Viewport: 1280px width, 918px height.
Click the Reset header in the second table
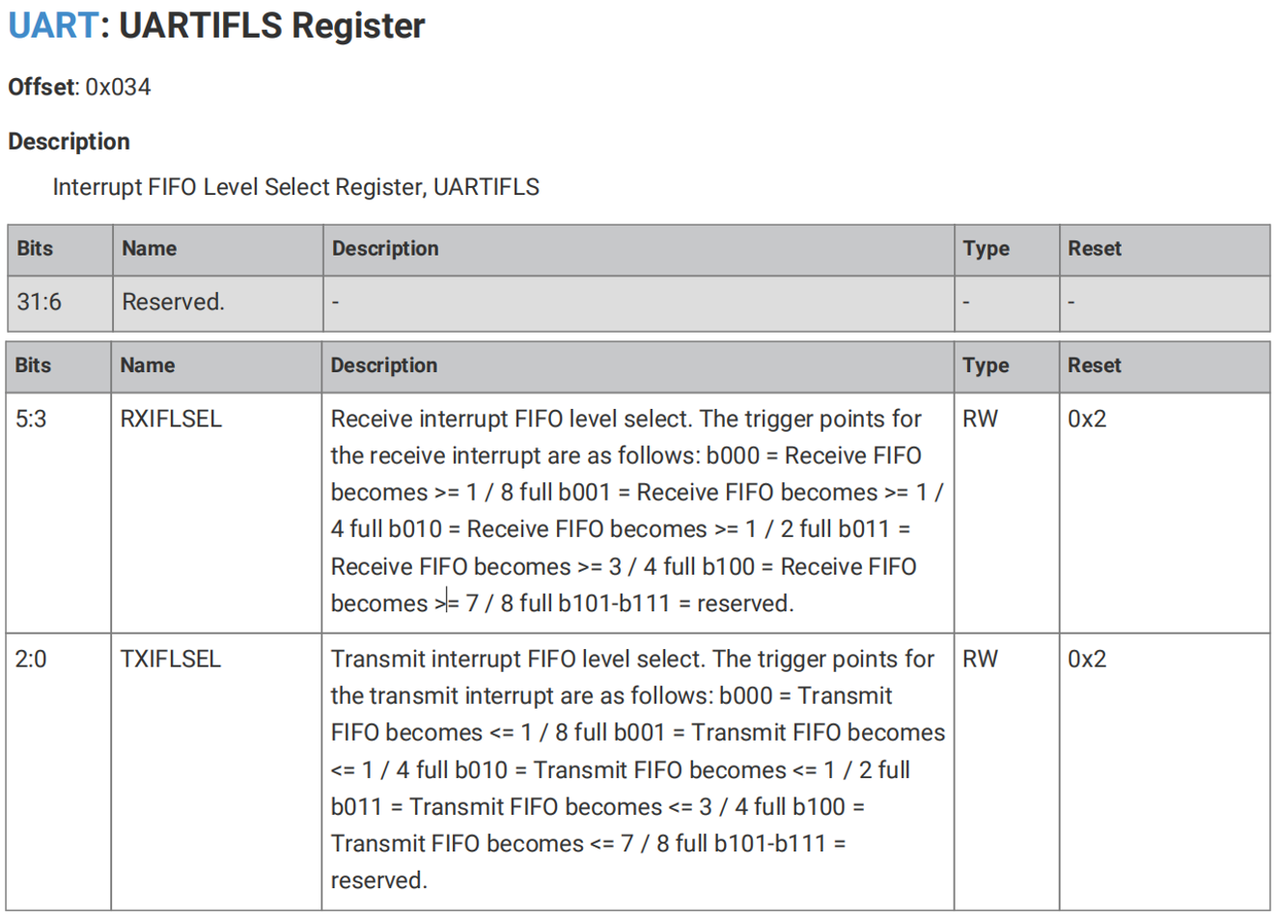tap(1094, 365)
